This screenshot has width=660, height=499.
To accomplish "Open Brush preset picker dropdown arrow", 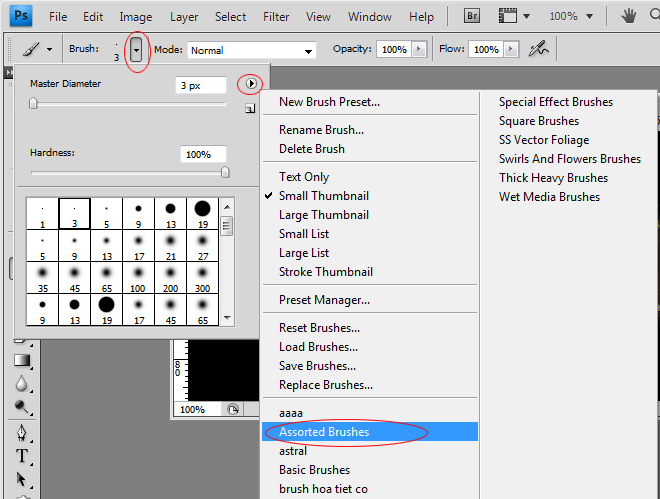I will pos(136,50).
